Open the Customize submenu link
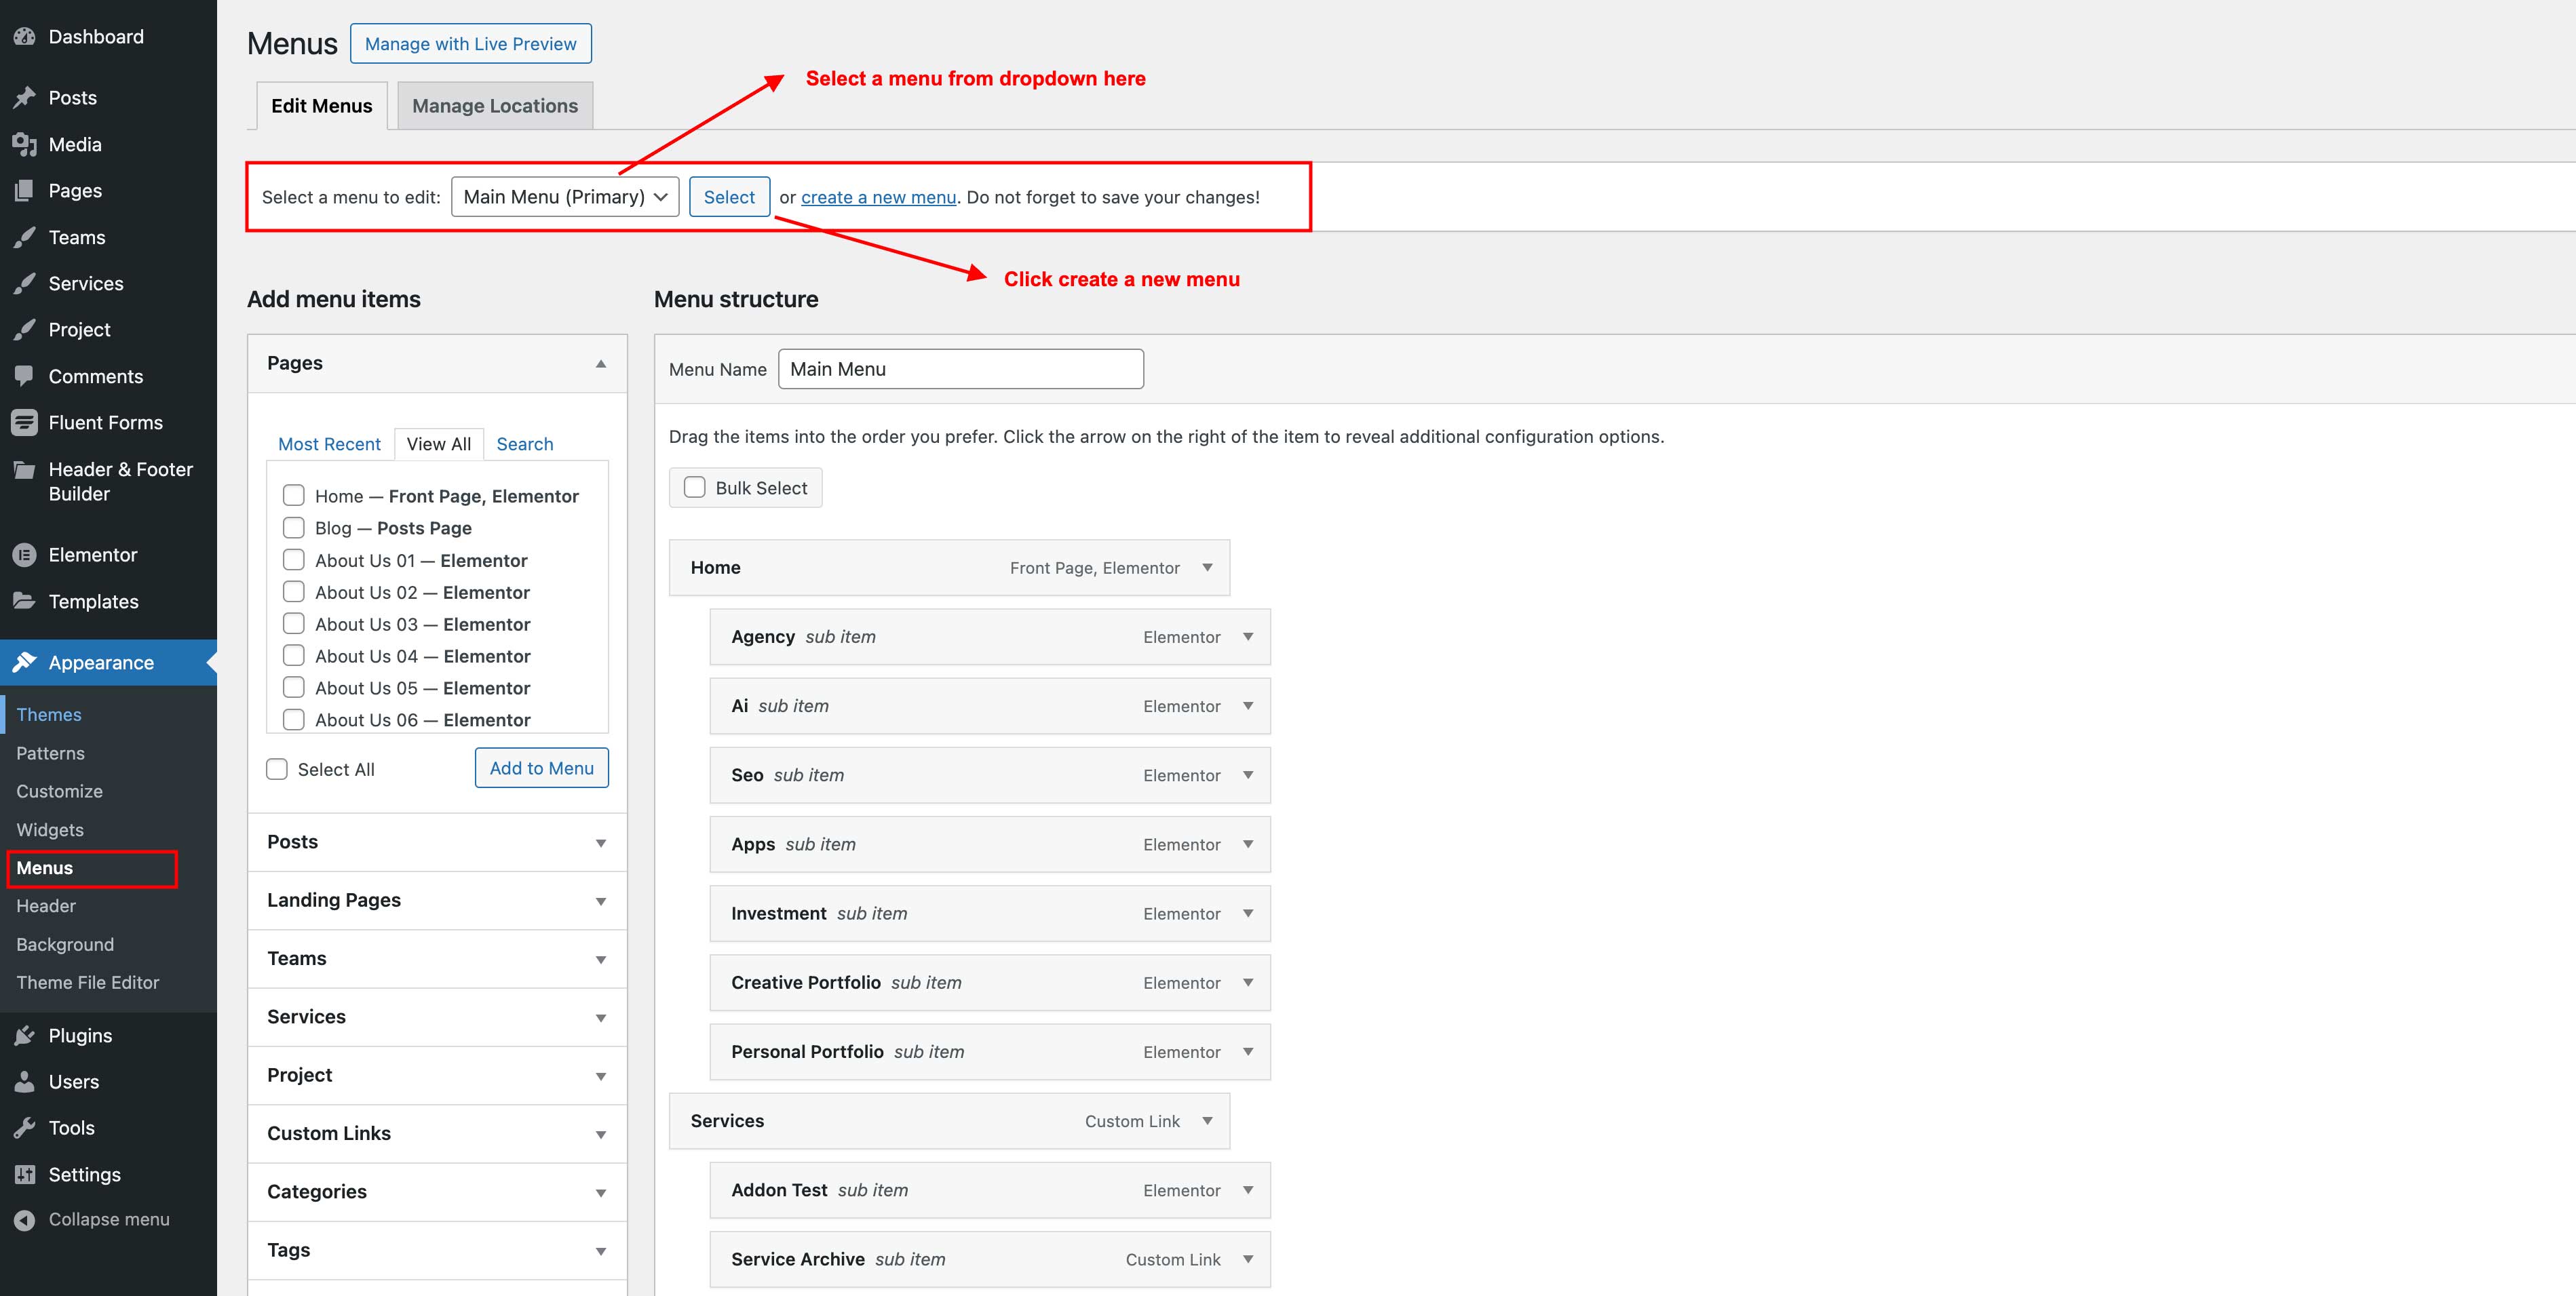2576x1296 pixels. point(59,792)
